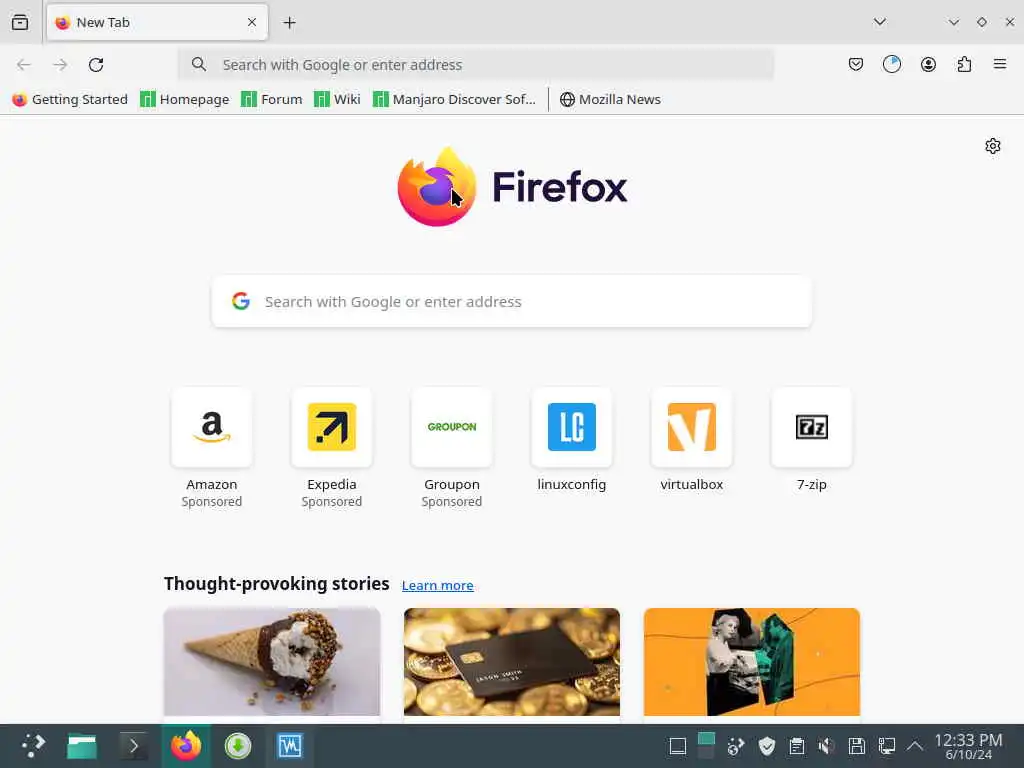Open the hamburger application menu
1024x768 pixels.
tap(1000, 64)
